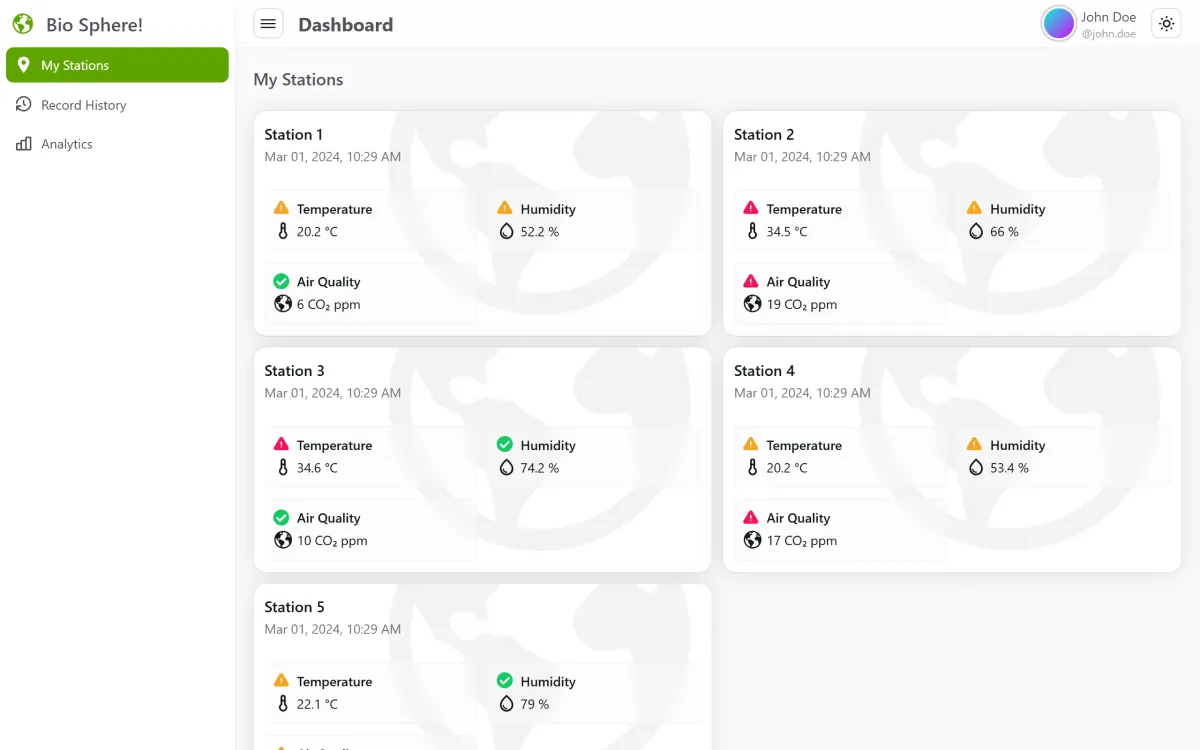Toggle the sidebar hamburger menu
The height and width of the screenshot is (750, 1200).
[268, 24]
